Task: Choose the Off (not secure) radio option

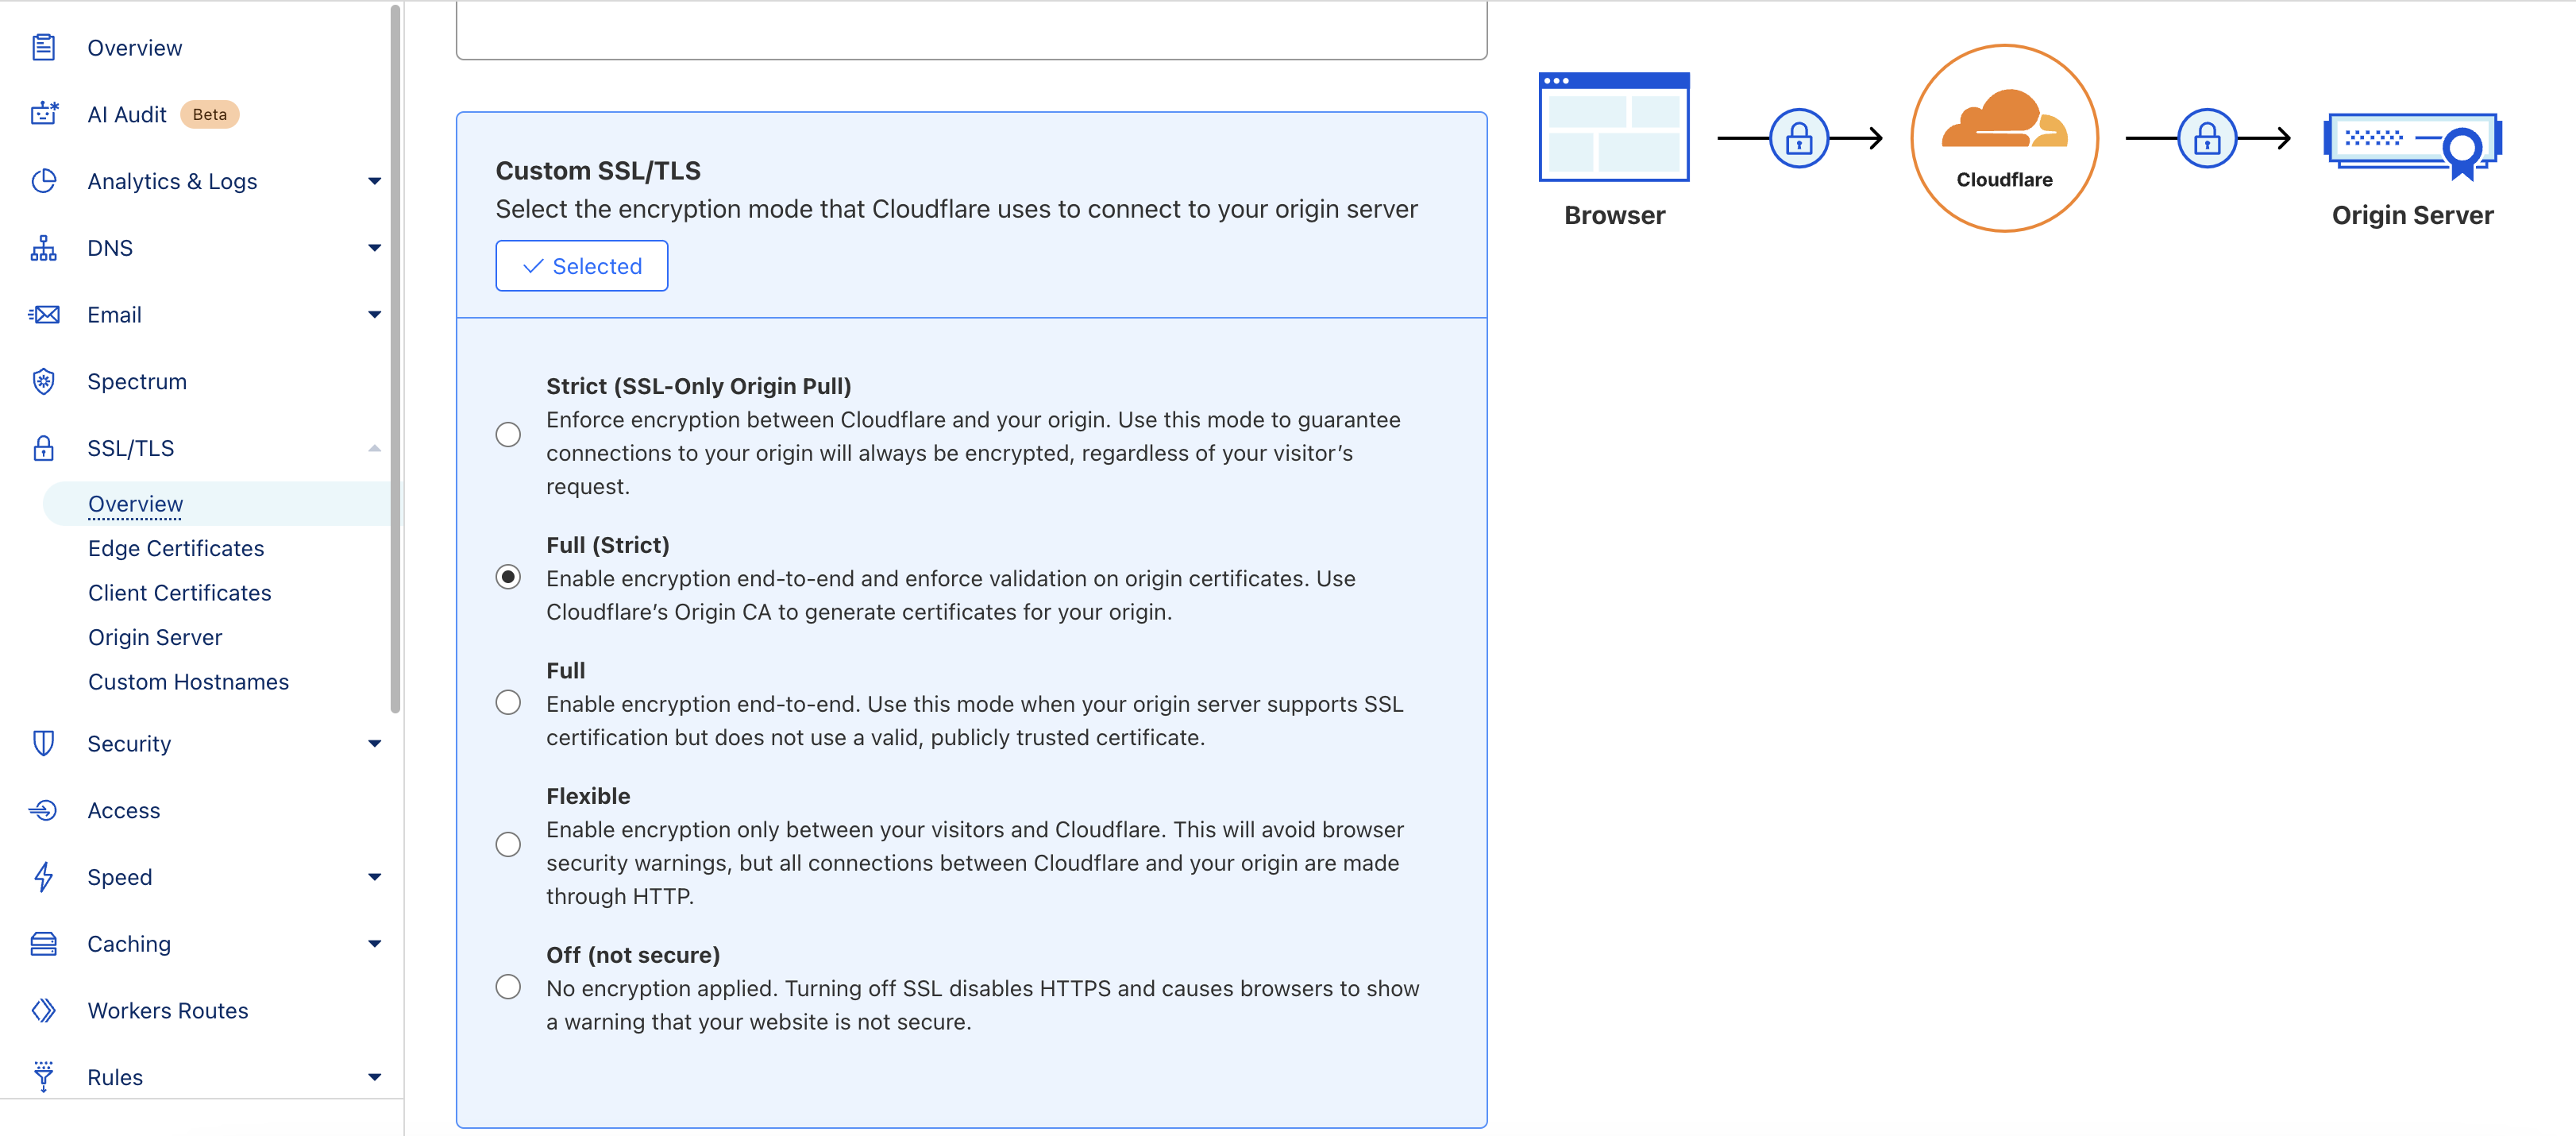Action: click(508, 987)
